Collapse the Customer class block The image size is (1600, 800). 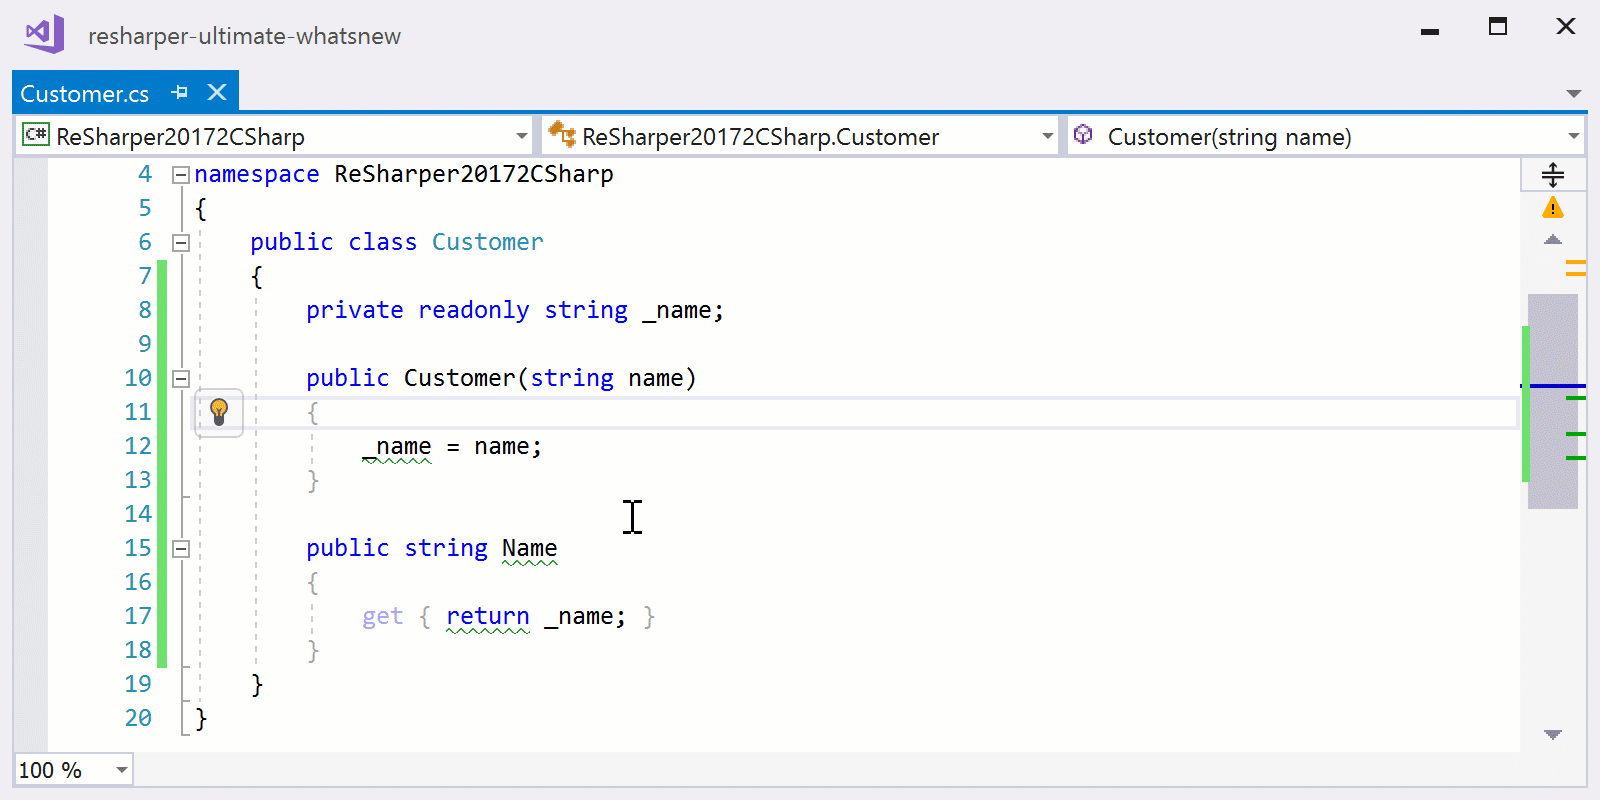(x=181, y=243)
